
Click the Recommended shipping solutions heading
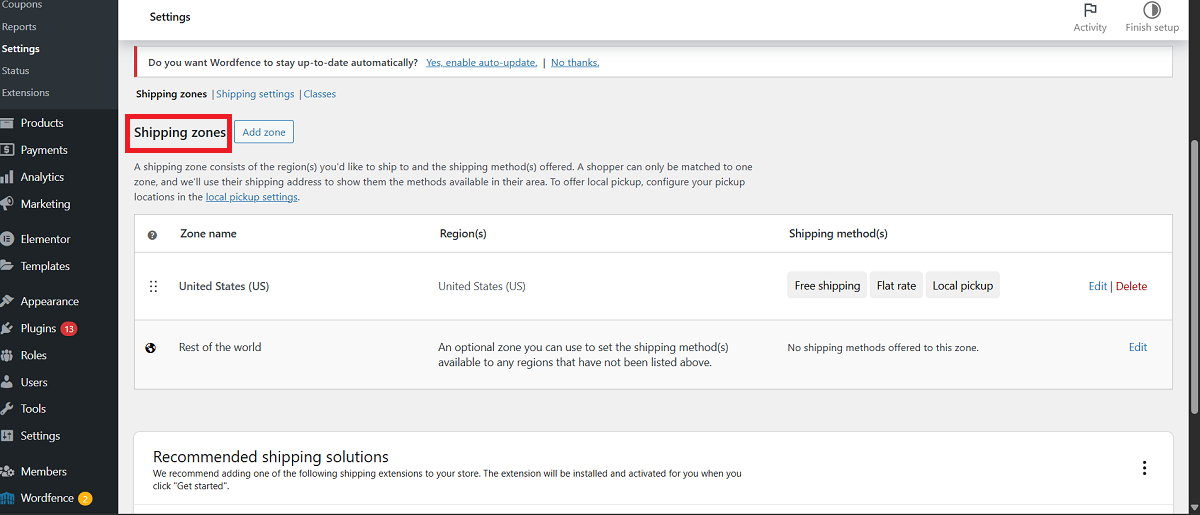click(x=271, y=457)
